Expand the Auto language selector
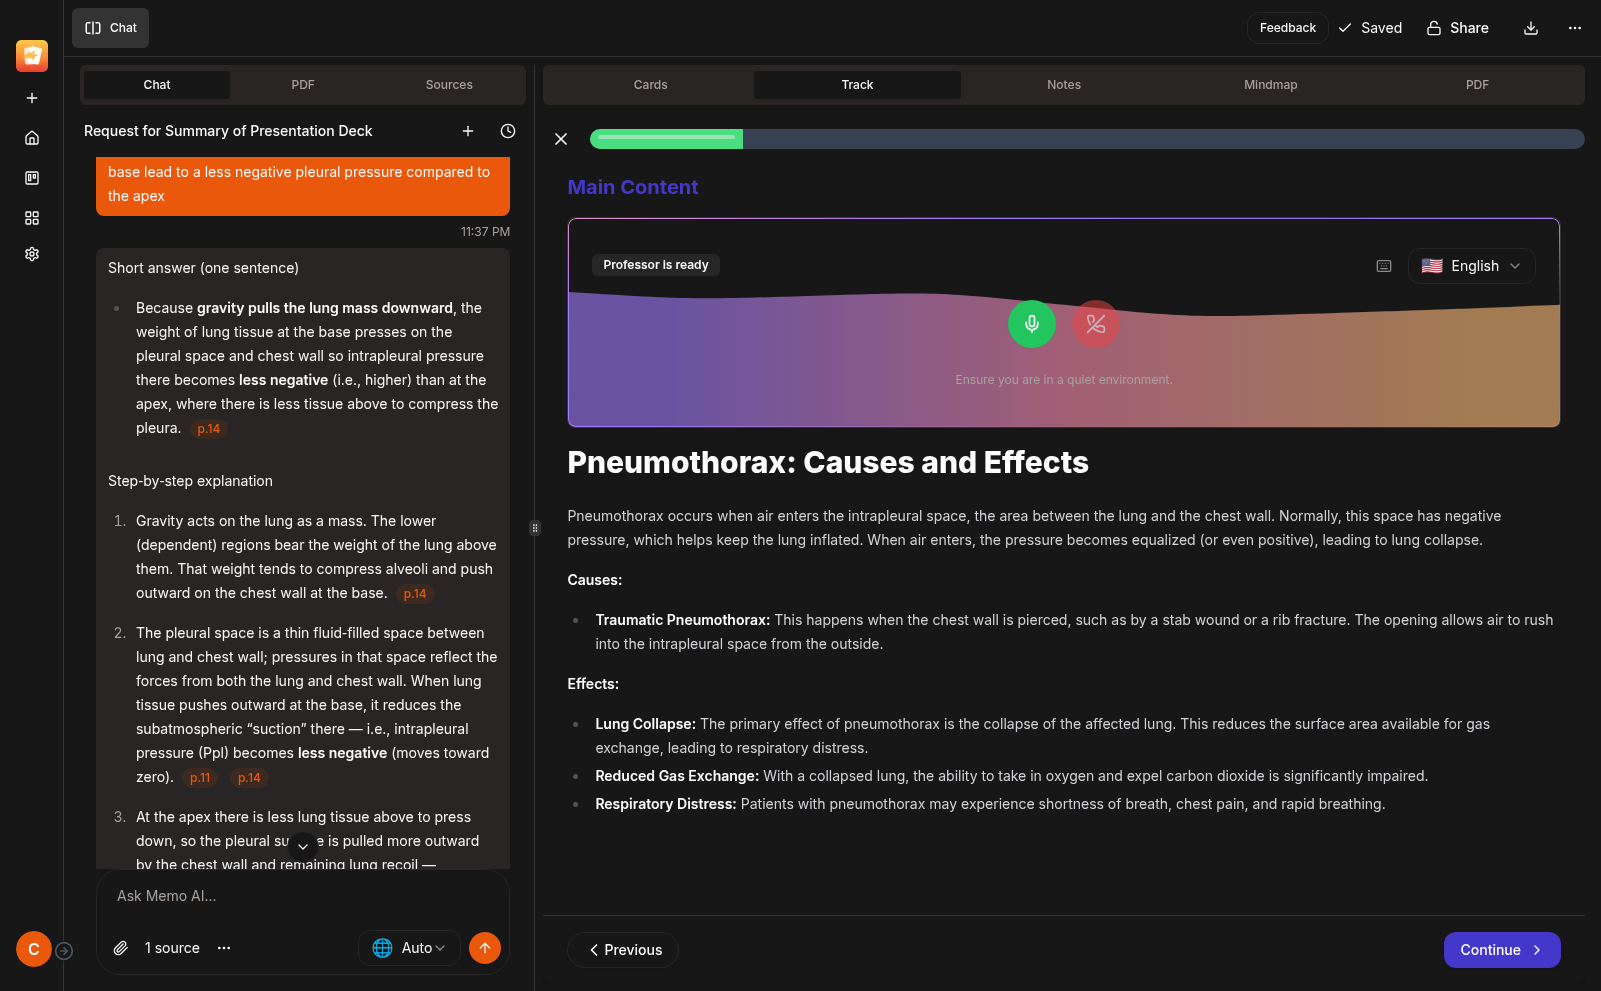 [409, 948]
